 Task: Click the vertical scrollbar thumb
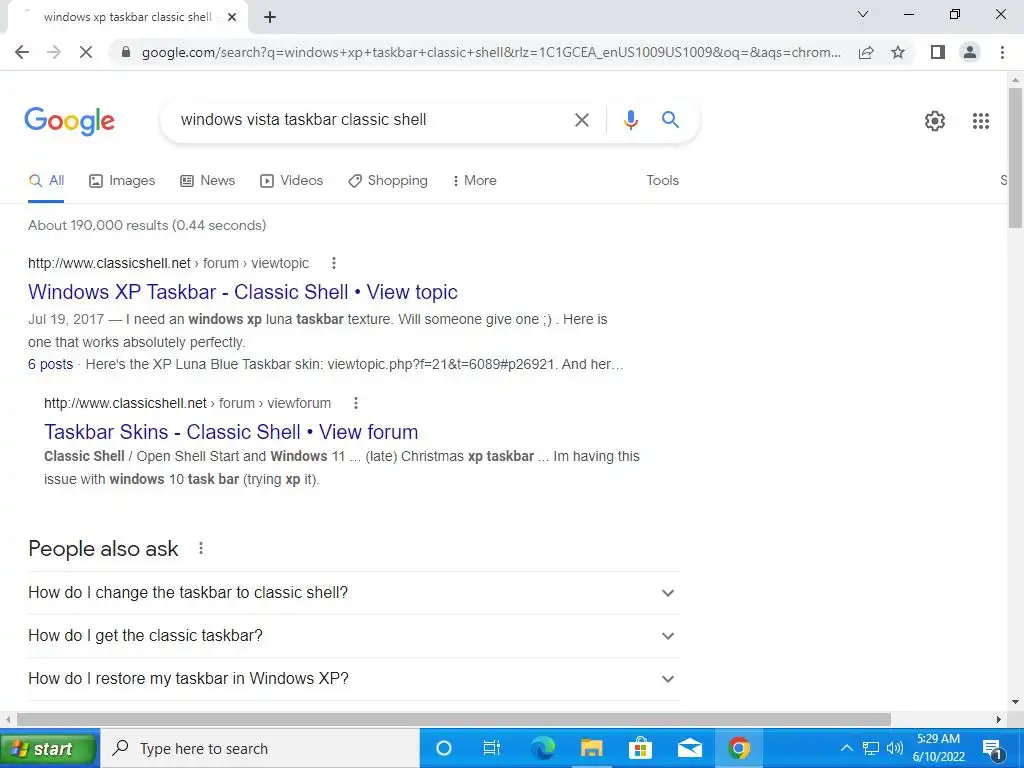point(1015,157)
